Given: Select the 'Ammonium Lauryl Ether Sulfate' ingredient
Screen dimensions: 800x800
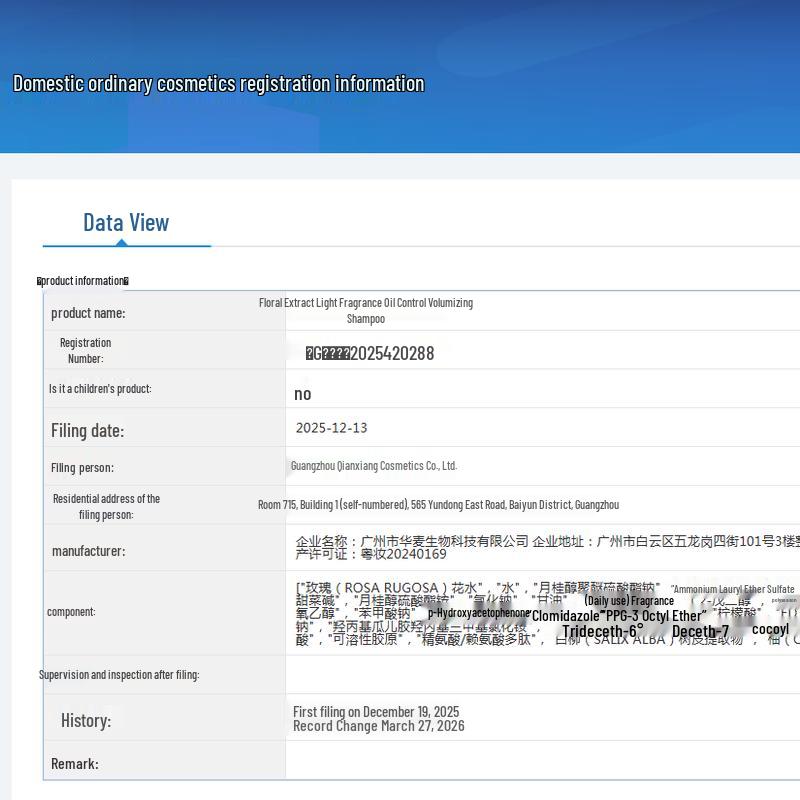Looking at the screenshot, I should click(734, 589).
